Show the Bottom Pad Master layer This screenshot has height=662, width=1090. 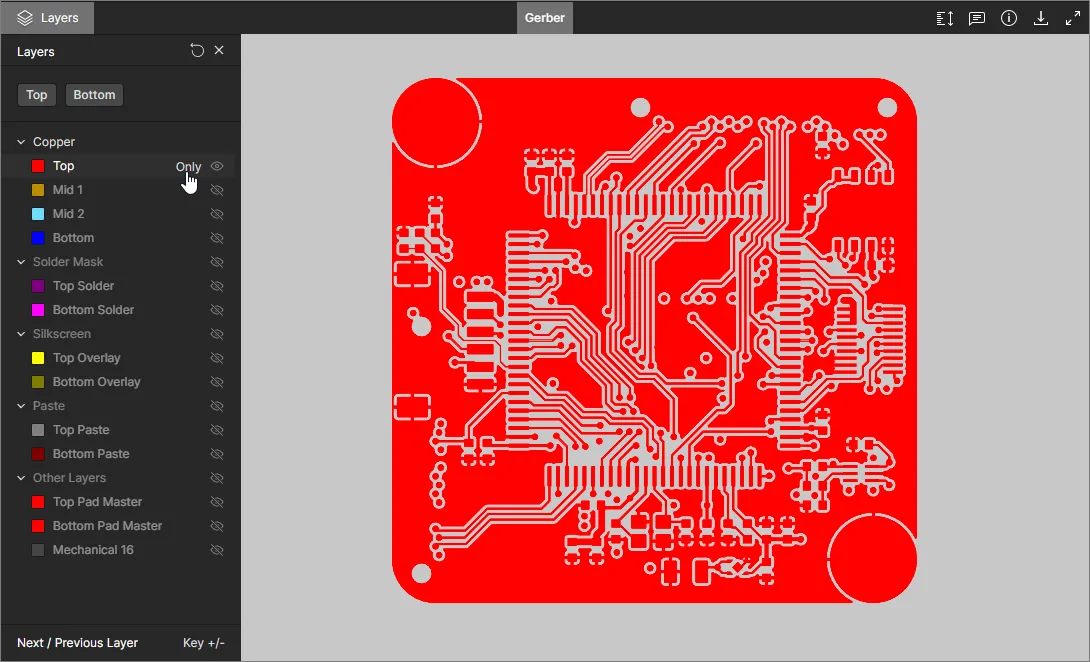point(217,526)
